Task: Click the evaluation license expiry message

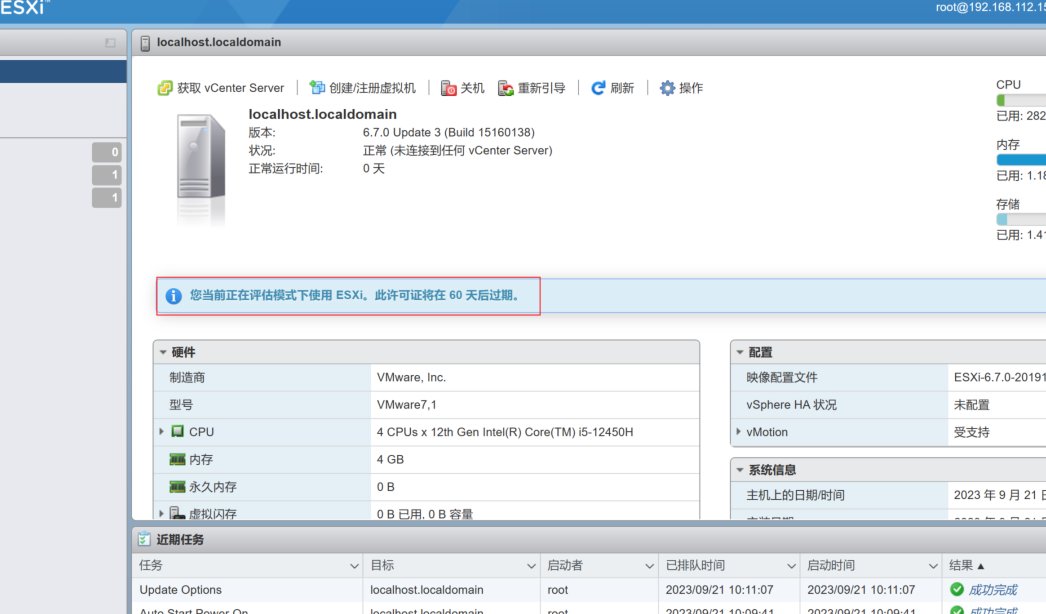Action: click(x=355, y=295)
